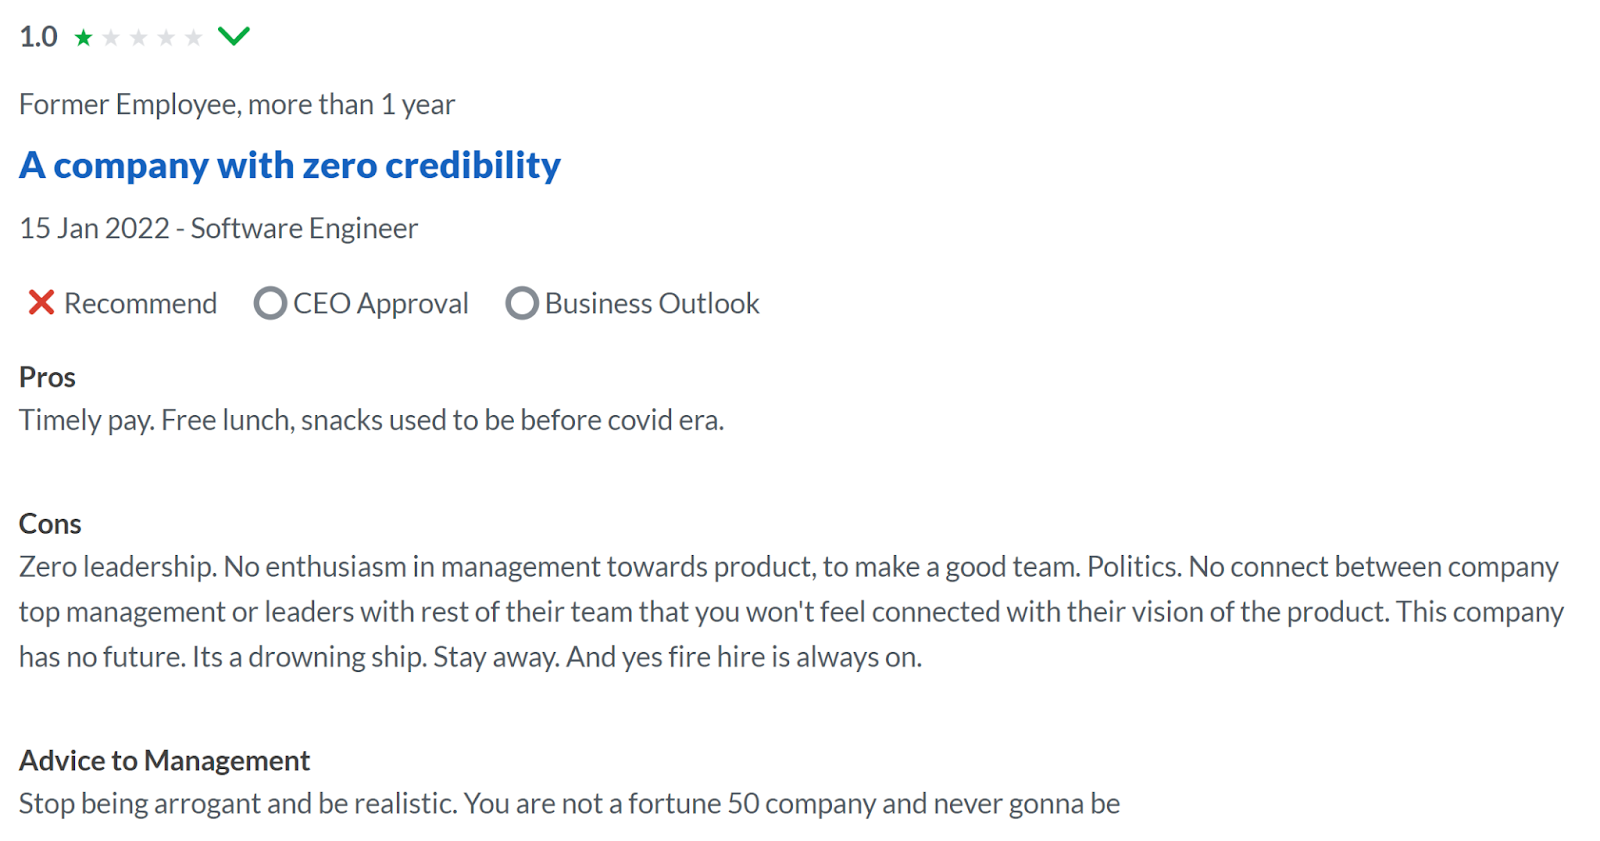
Task: Open review titled A company with zero credibility
Action: [290, 165]
